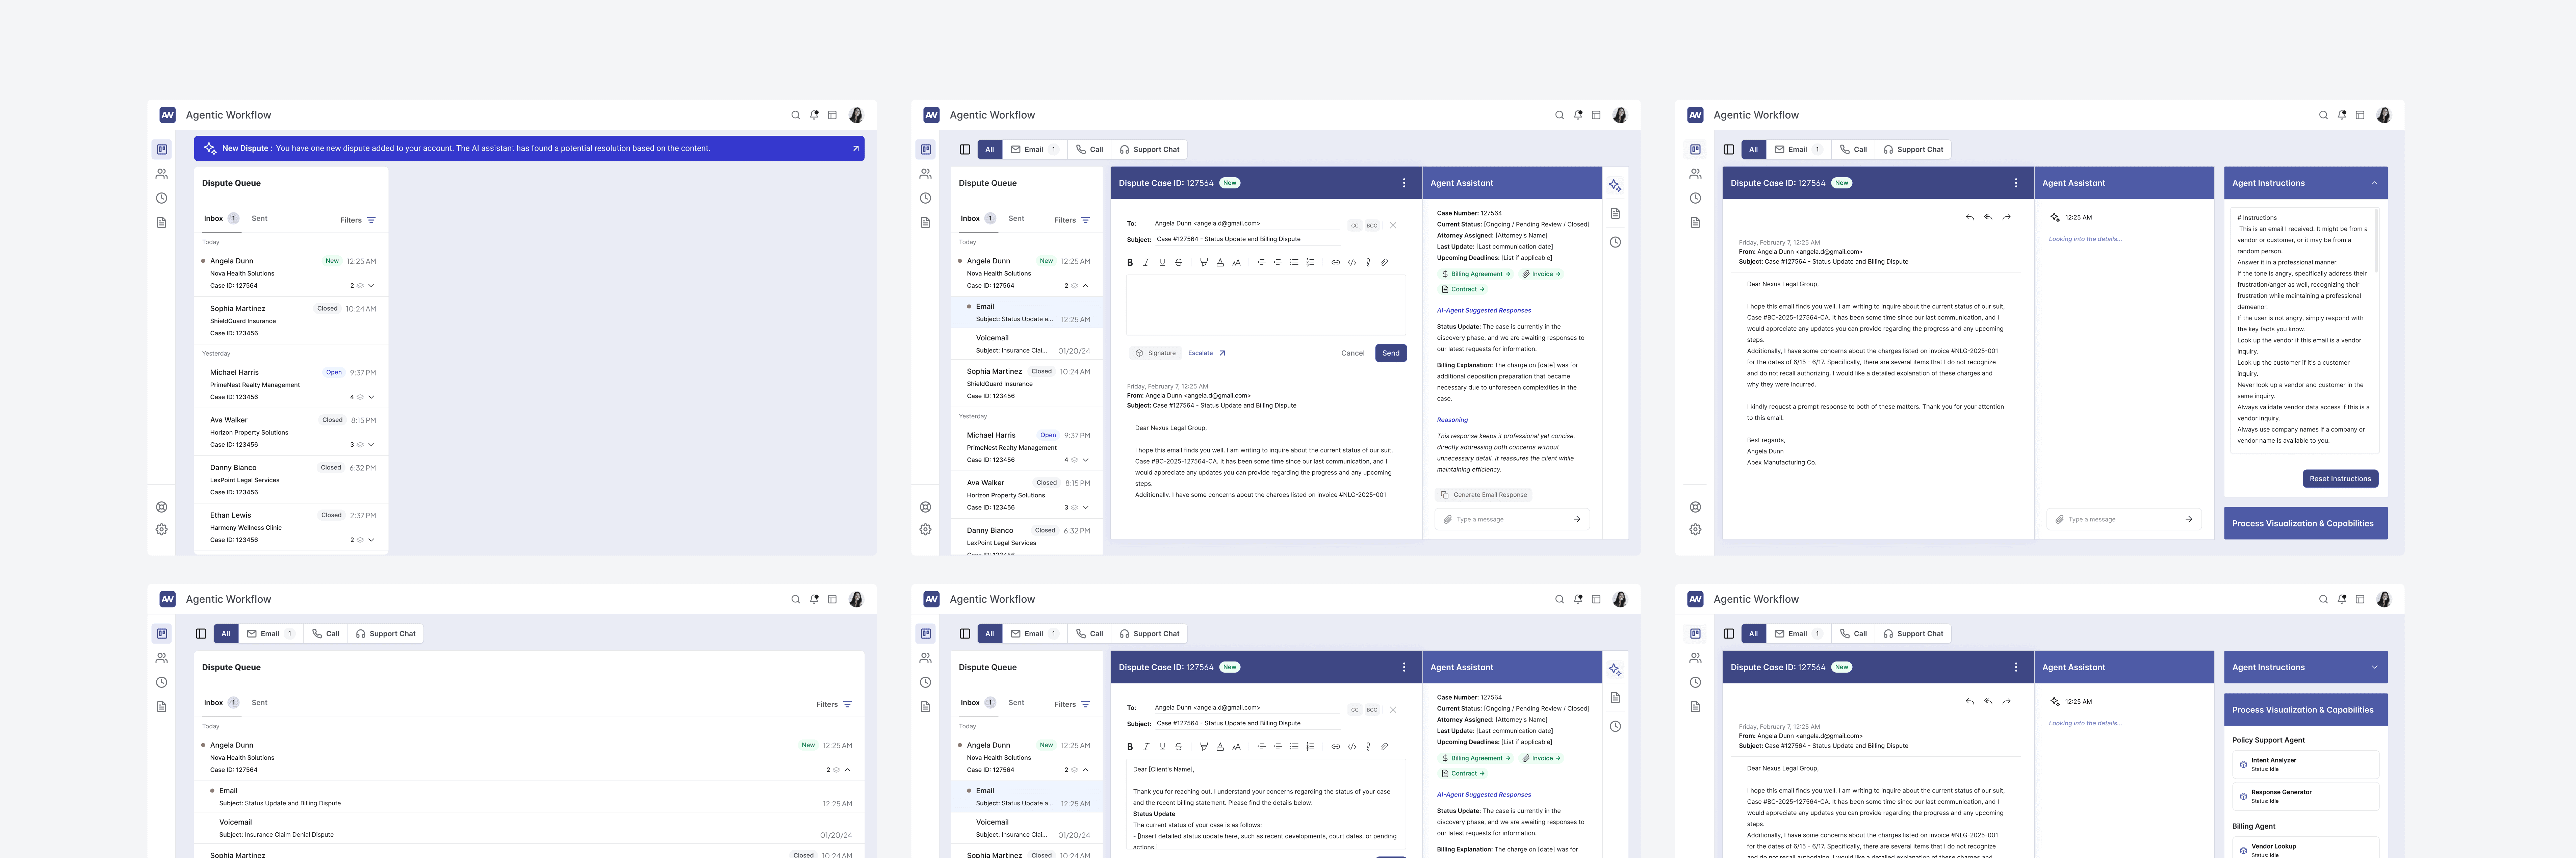Select Support Chat tab on top-middle screen
The image size is (2576, 858).
(1149, 149)
